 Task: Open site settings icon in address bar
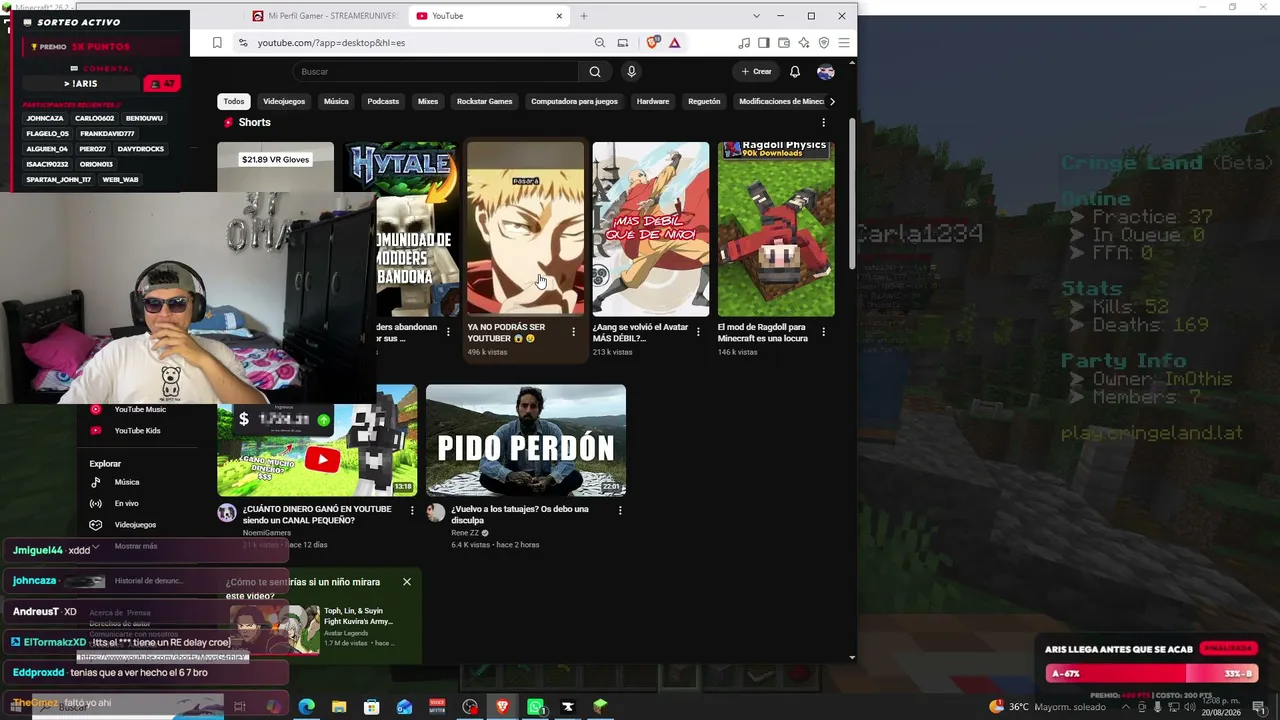(x=242, y=43)
